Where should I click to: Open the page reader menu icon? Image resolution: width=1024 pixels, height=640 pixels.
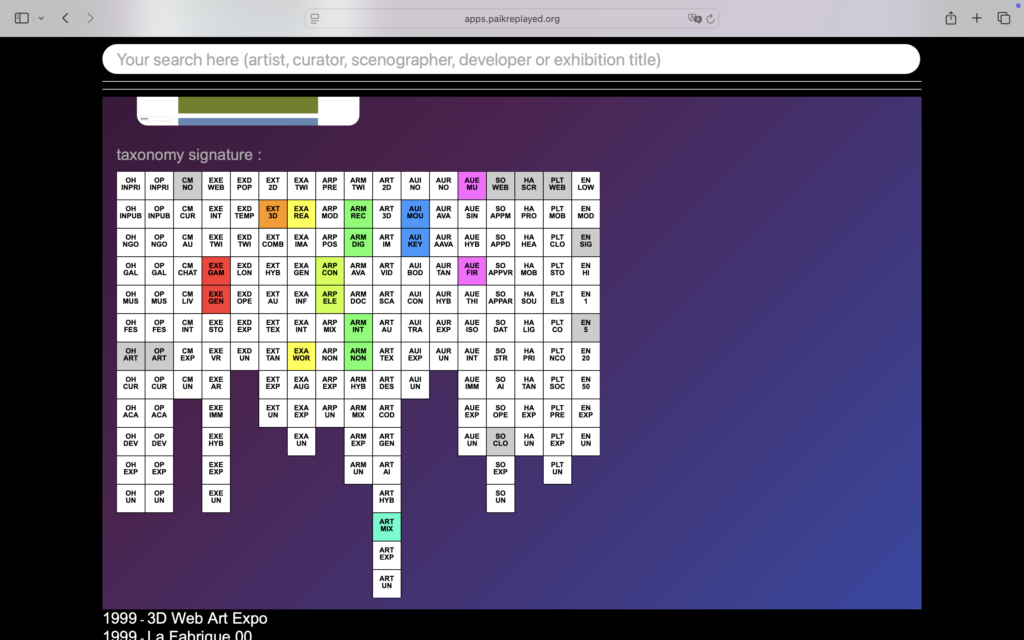(315, 18)
